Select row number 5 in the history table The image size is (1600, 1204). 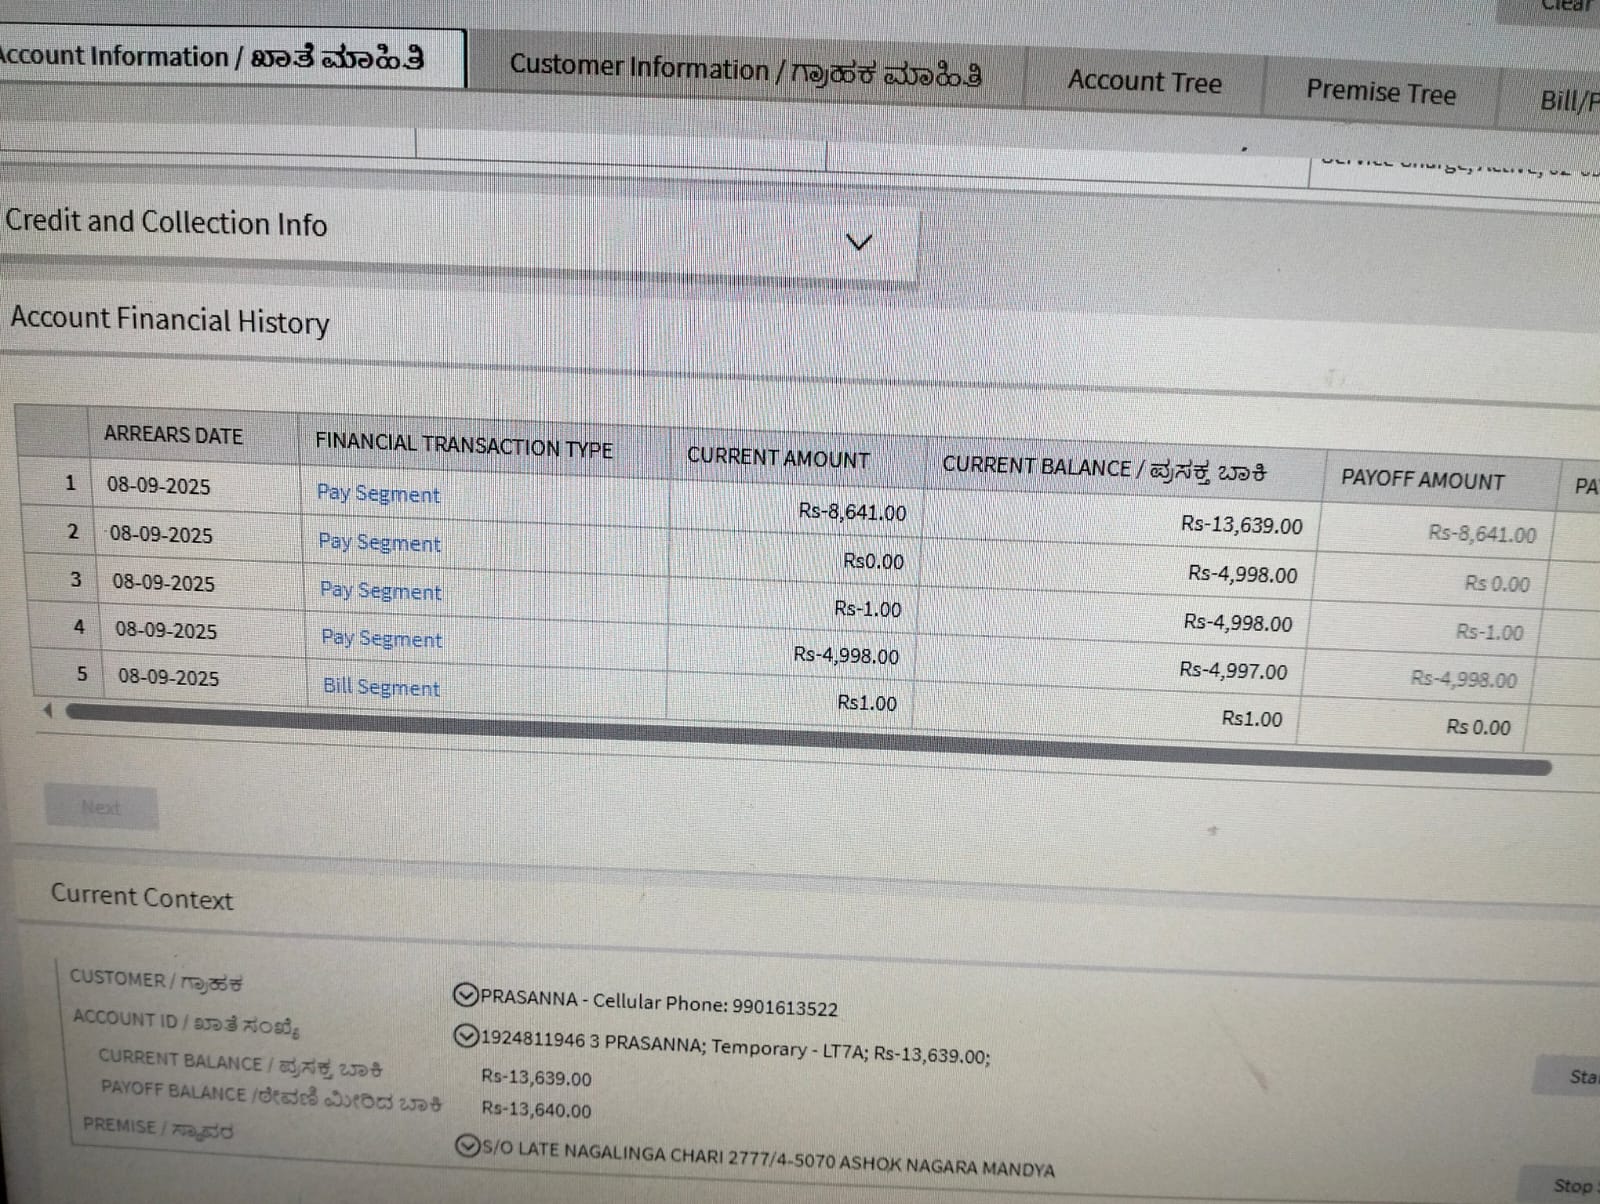82,674
